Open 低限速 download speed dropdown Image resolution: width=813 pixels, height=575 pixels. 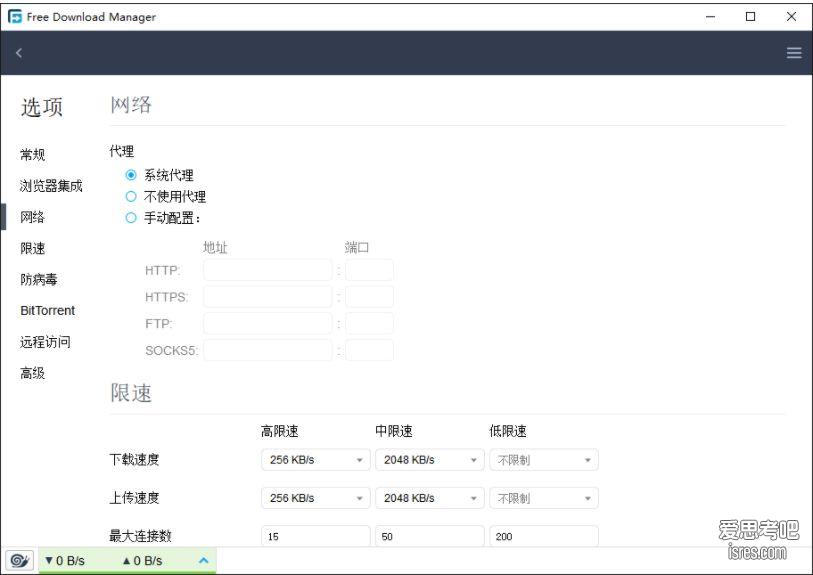click(x=544, y=460)
